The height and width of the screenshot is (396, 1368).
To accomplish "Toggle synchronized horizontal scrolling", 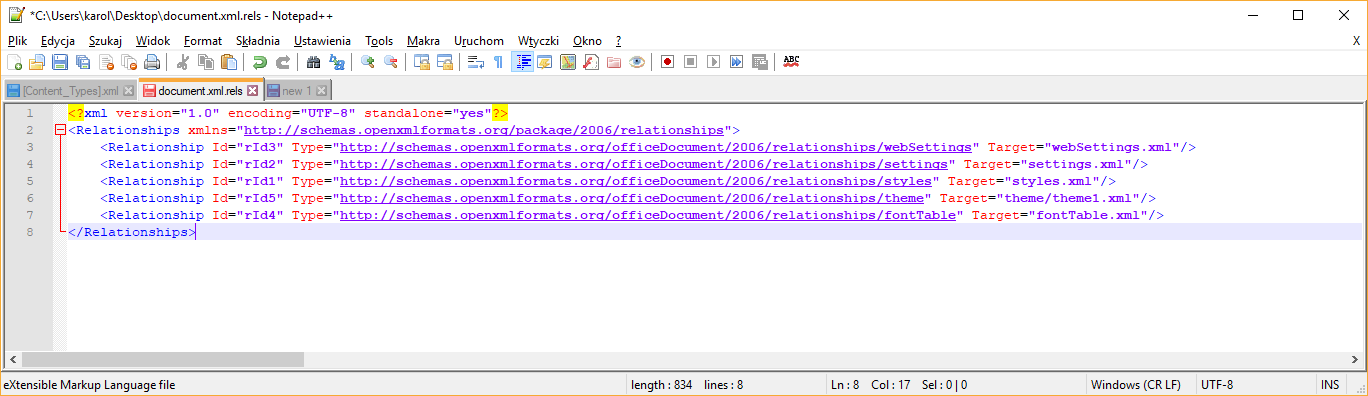I will pos(444,62).
